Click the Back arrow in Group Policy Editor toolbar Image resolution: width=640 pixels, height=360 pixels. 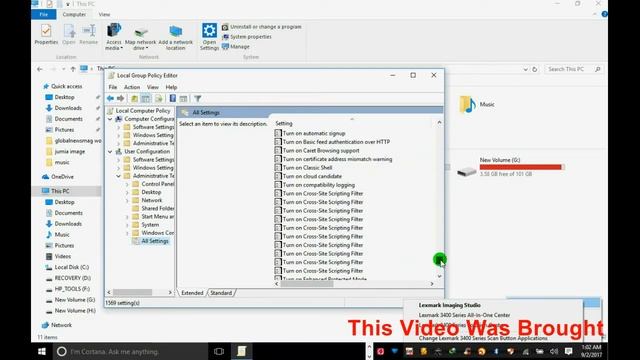tap(110, 98)
